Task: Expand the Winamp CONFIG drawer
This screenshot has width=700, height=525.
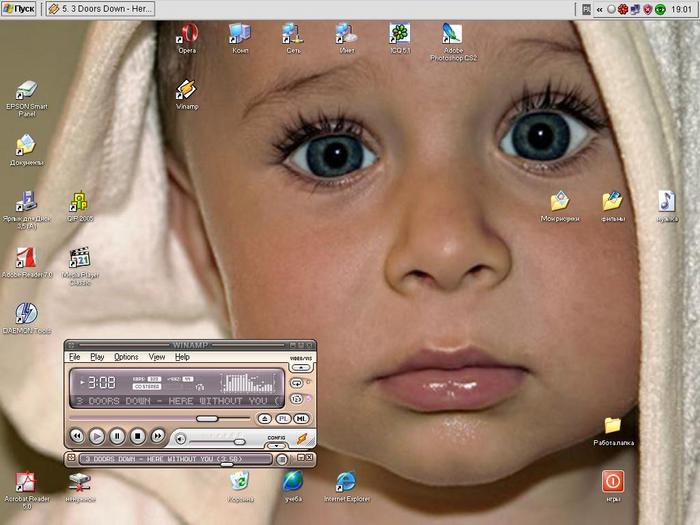Action: [276, 445]
